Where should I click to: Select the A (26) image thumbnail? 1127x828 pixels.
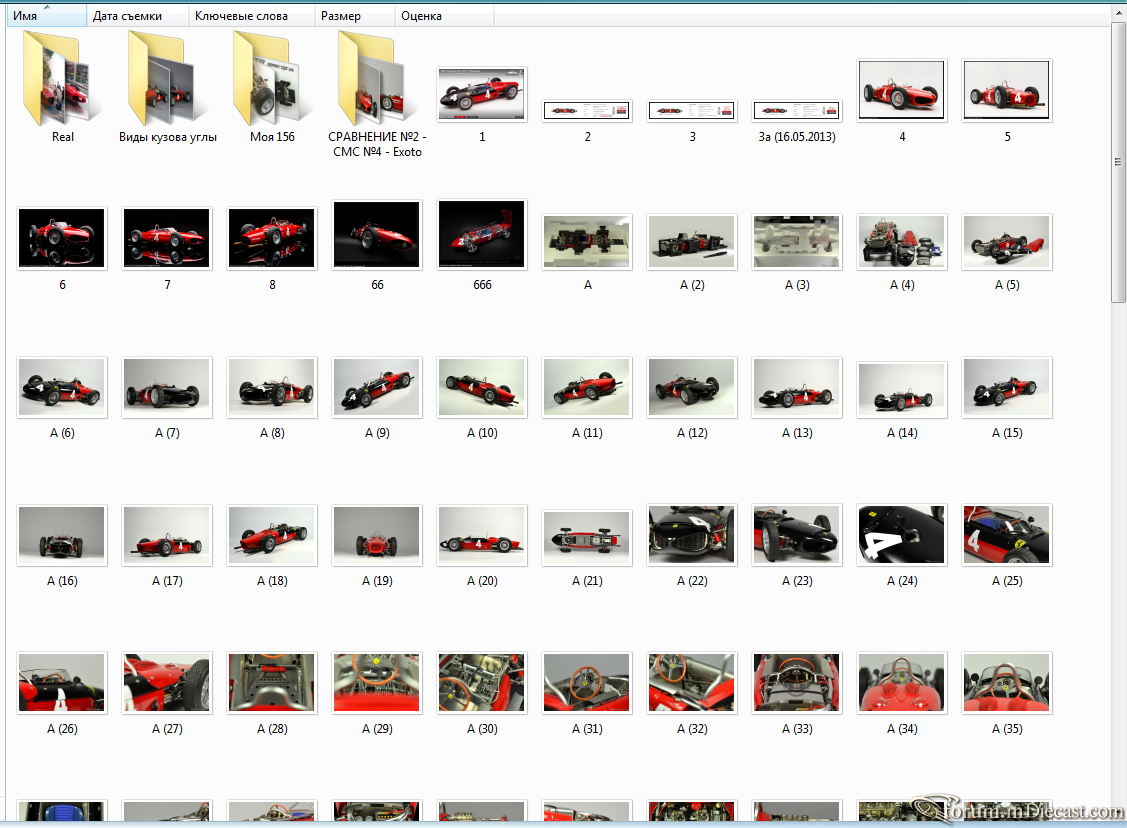point(62,683)
